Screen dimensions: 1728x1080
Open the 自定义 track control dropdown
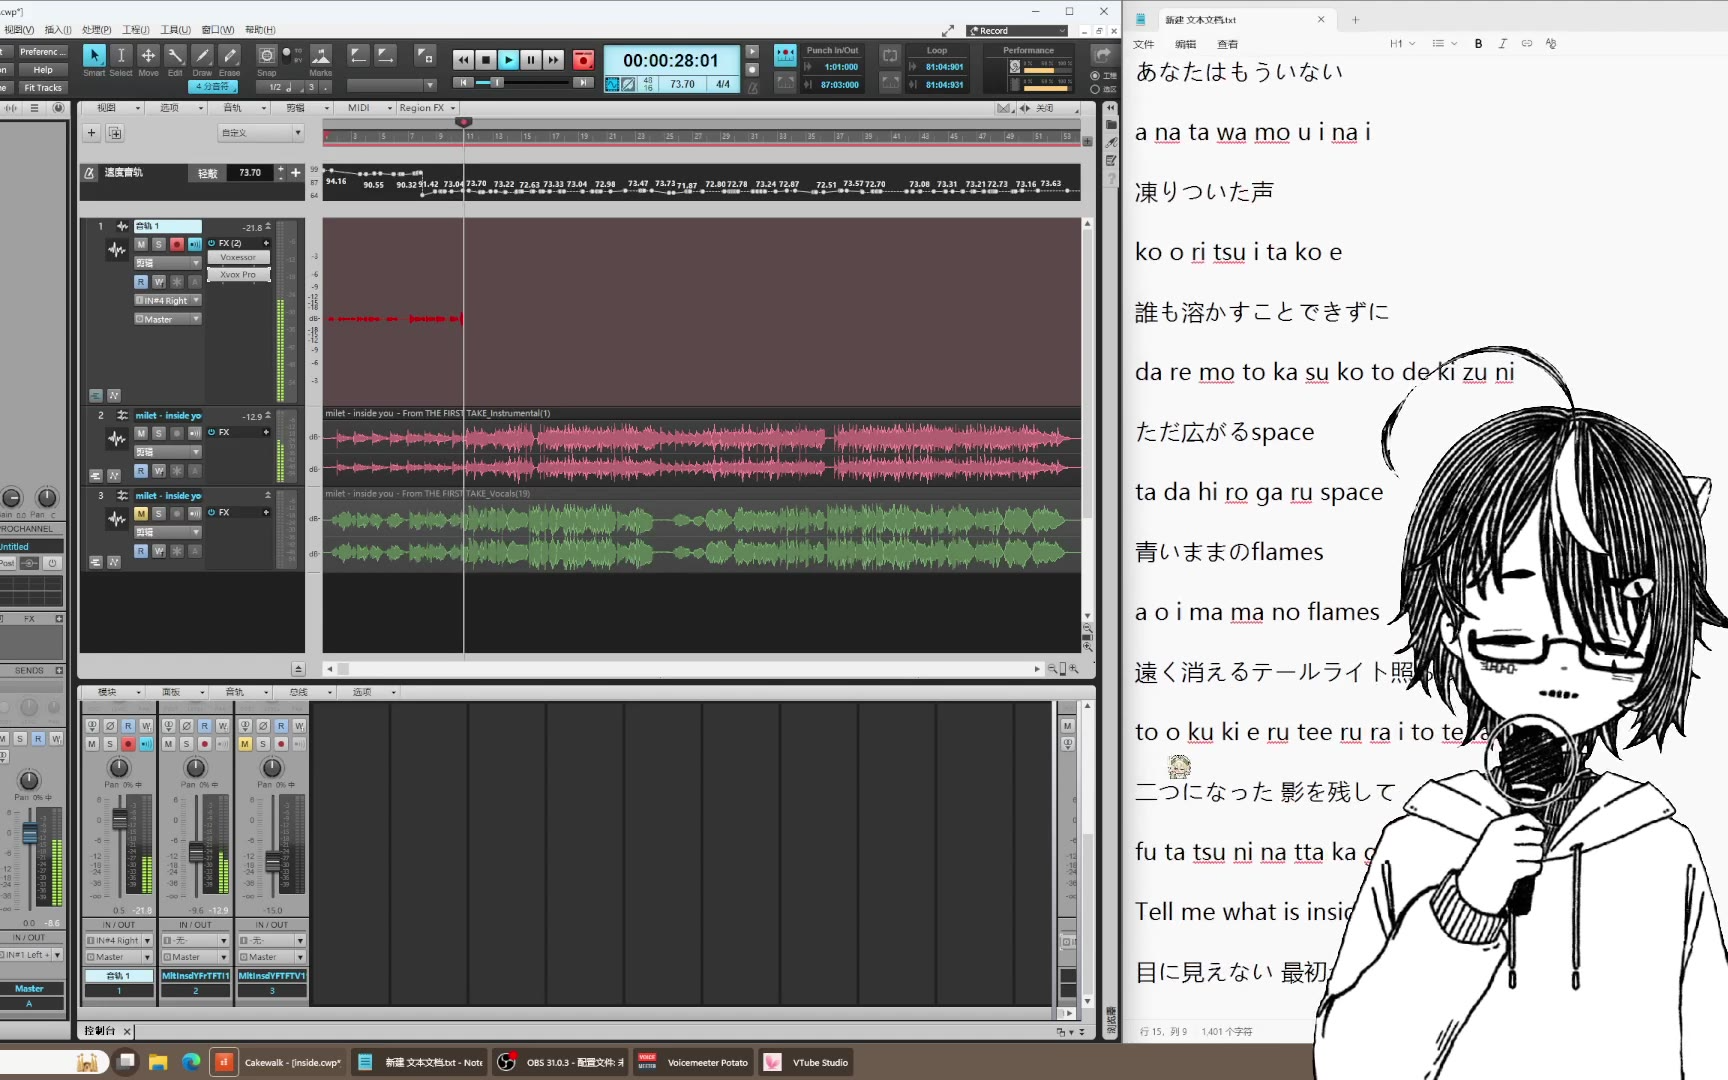pyautogui.click(x=260, y=133)
